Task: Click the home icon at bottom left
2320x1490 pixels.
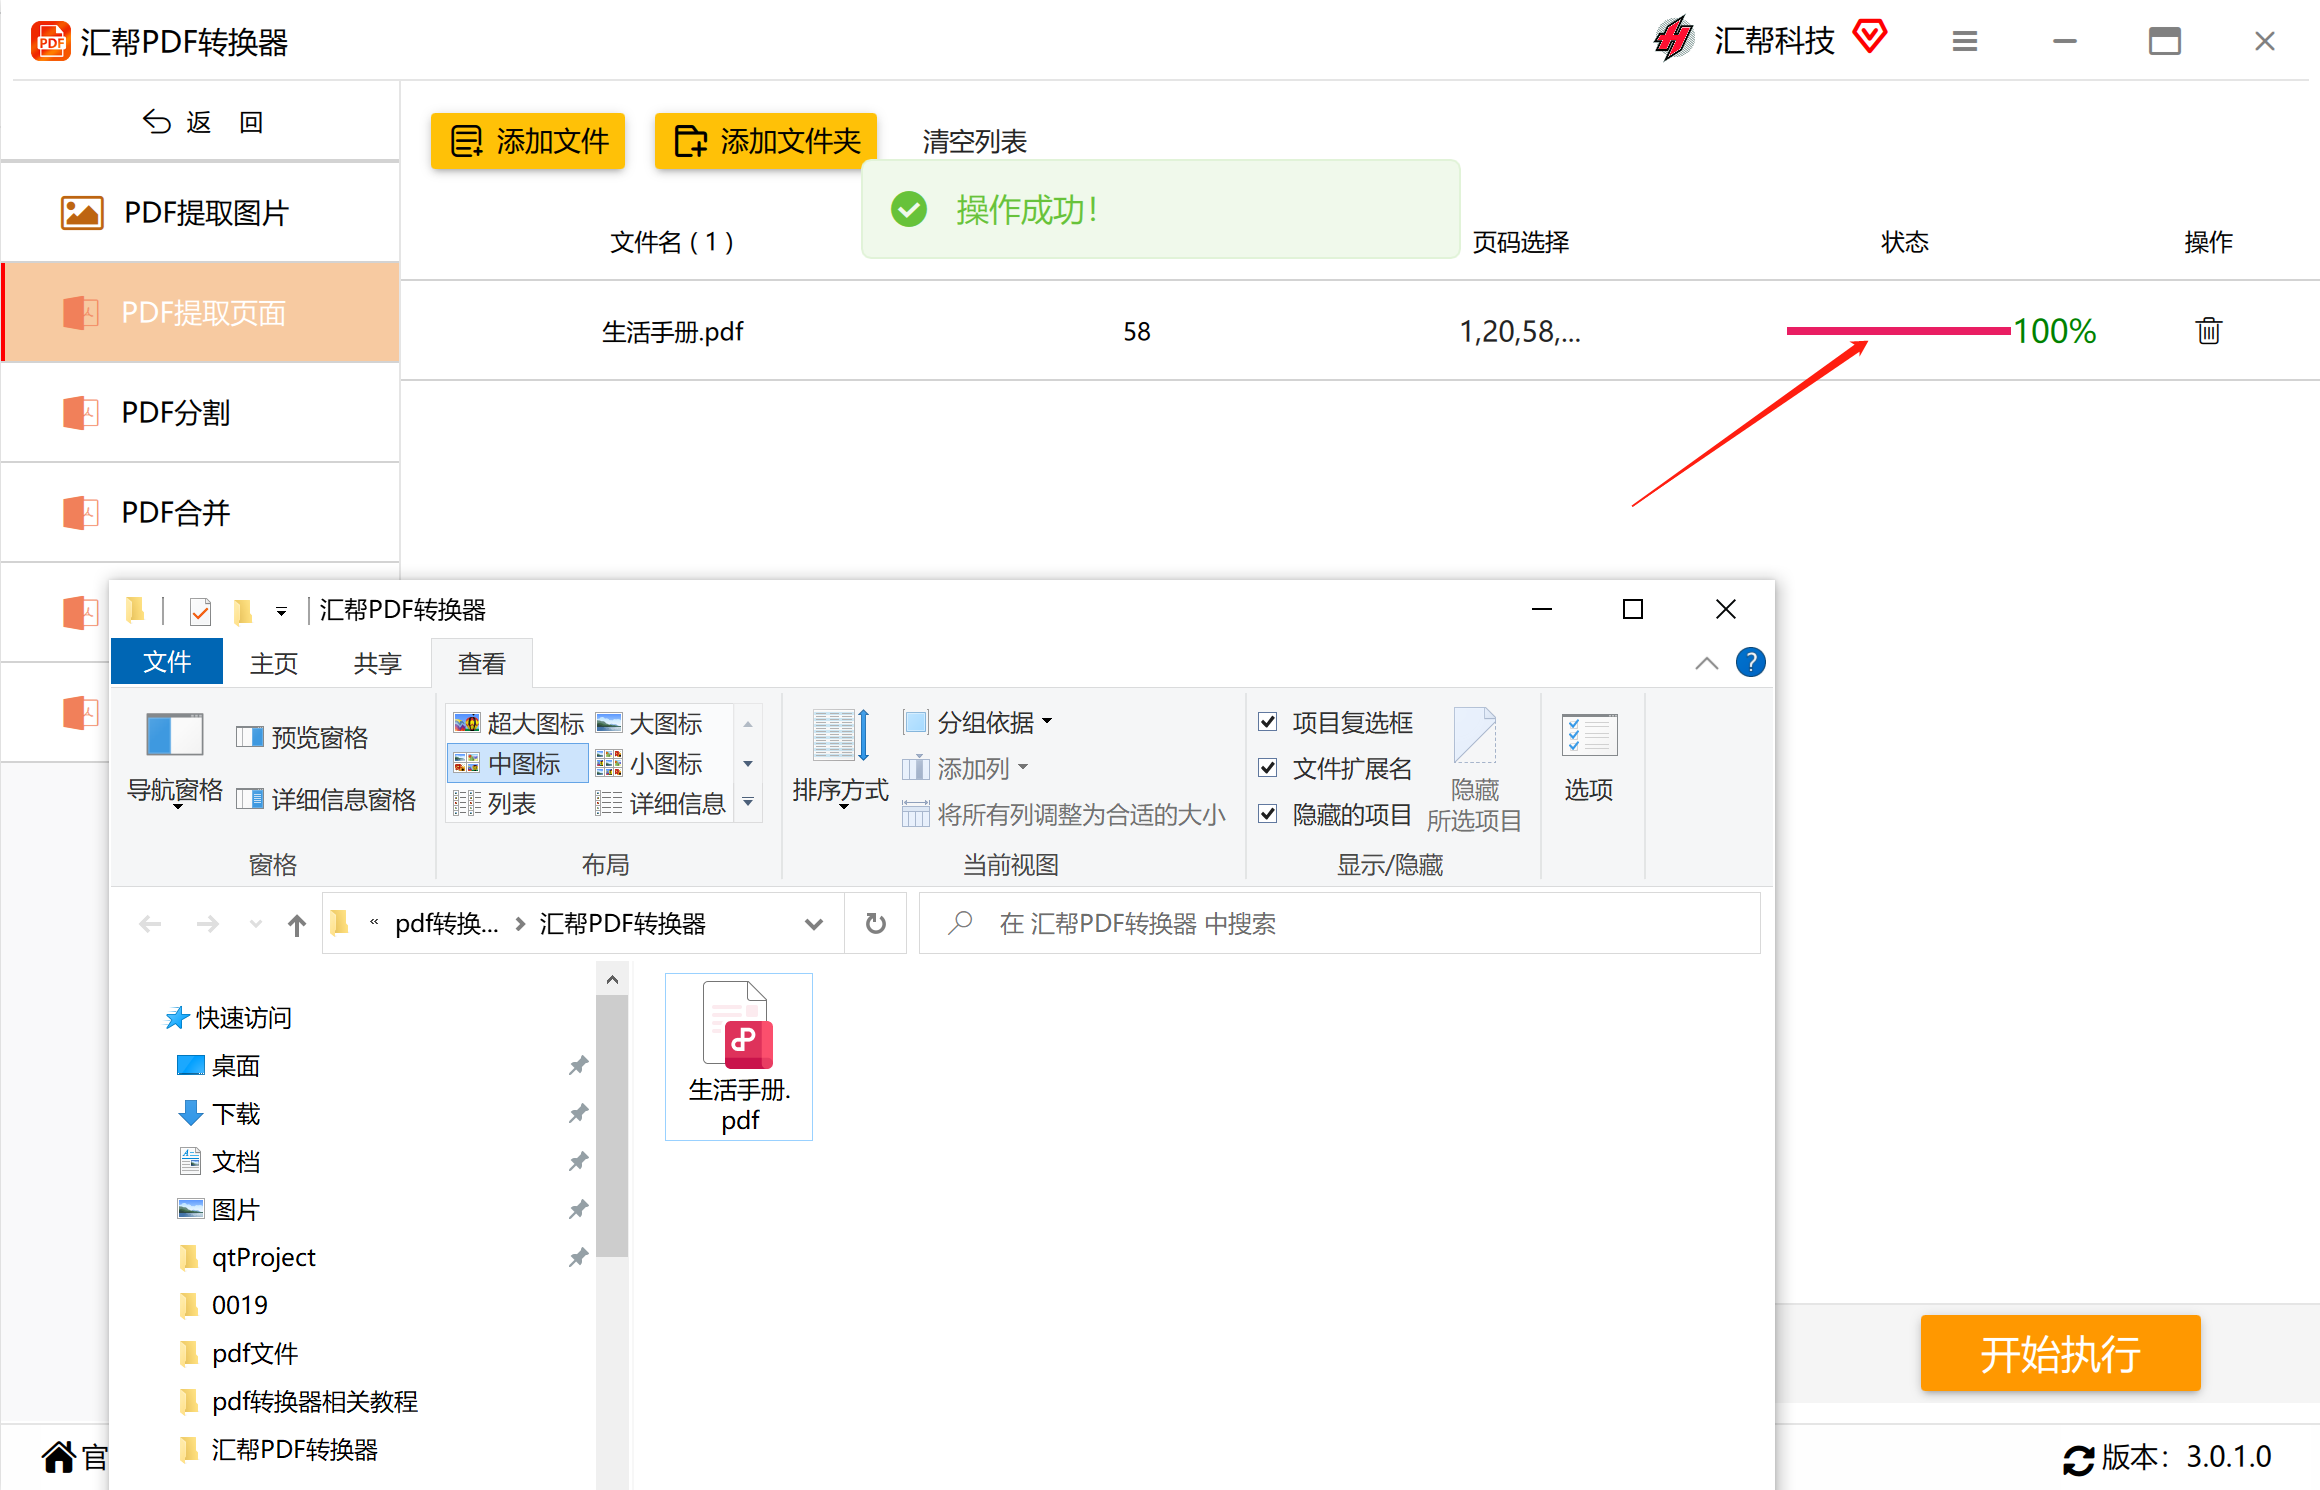Action: point(59,1457)
